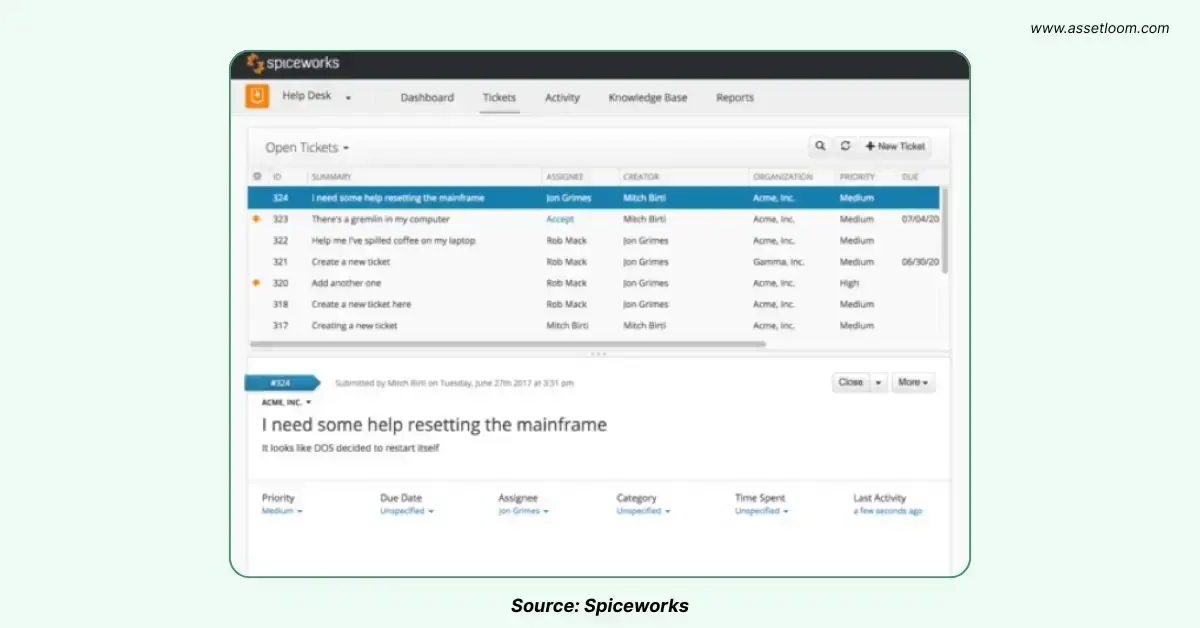This screenshot has height=628, width=1200.
Task: Create a ticket with New Ticket button
Action: [x=895, y=146]
